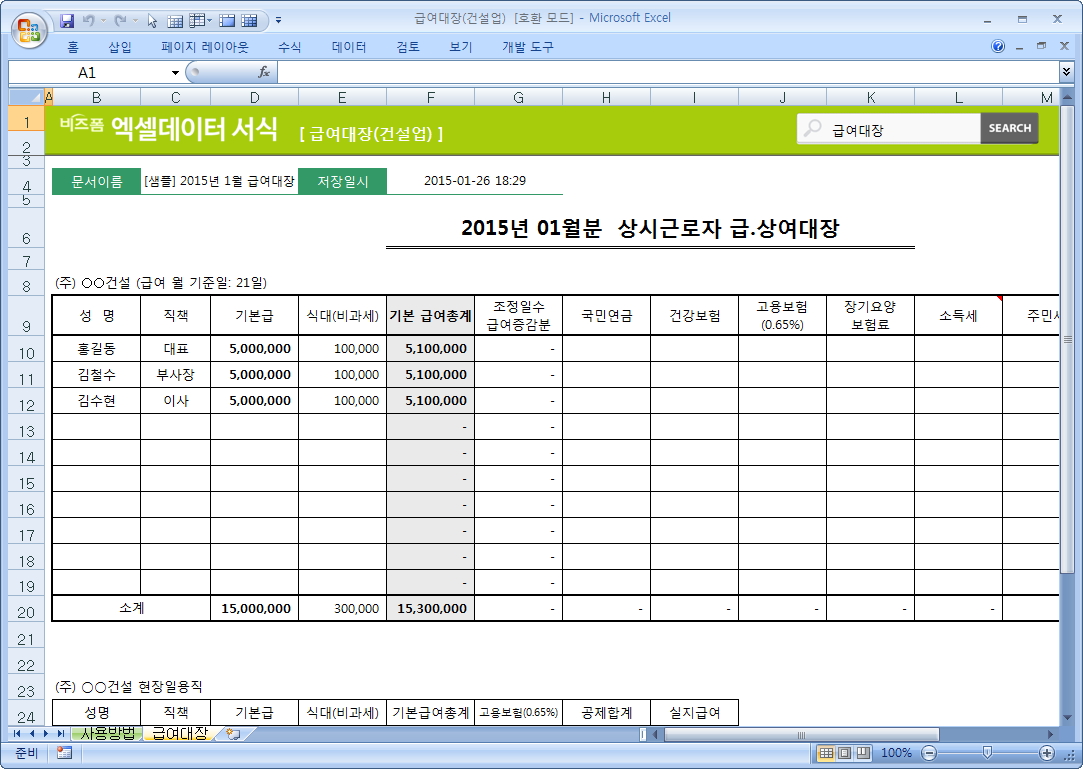Click the macro record icon in status bar

pyautogui.click(x=65, y=753)
